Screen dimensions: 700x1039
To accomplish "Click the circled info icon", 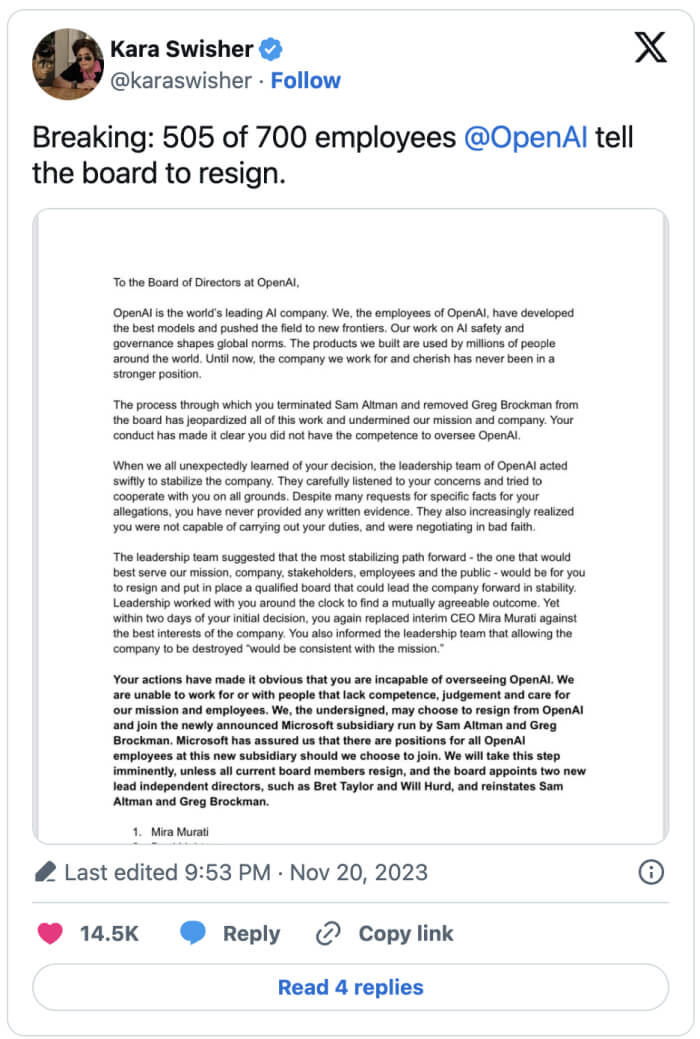I will tap(651, 872).
